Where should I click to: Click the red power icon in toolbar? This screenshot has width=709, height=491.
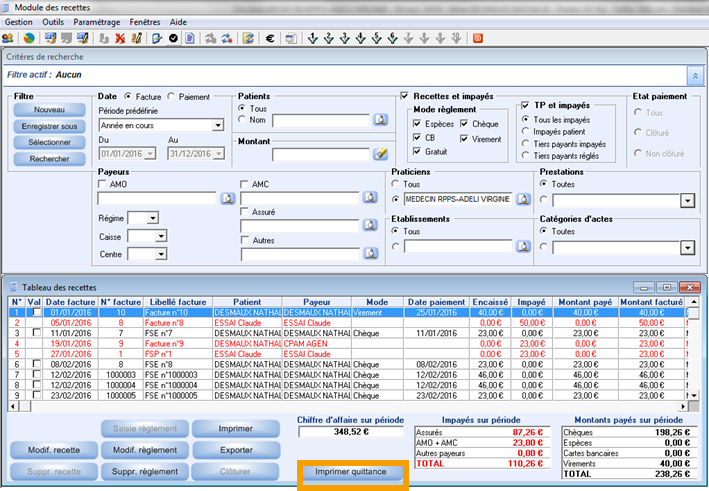click(x=478, y=39)
